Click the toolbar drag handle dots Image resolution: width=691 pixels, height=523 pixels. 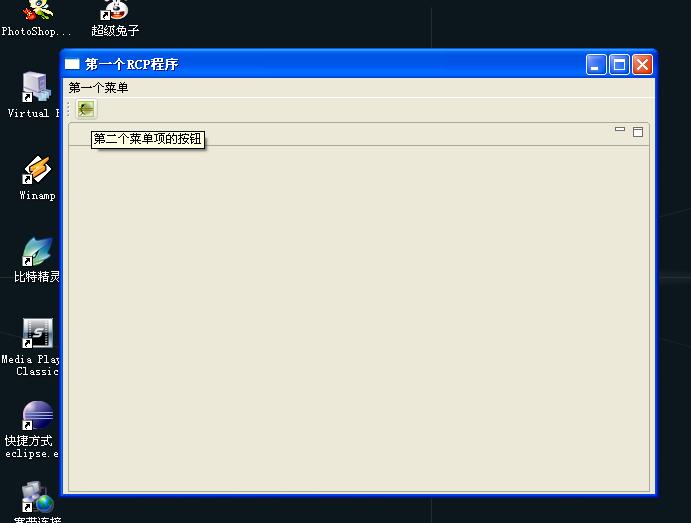click(x=68, y=109)
